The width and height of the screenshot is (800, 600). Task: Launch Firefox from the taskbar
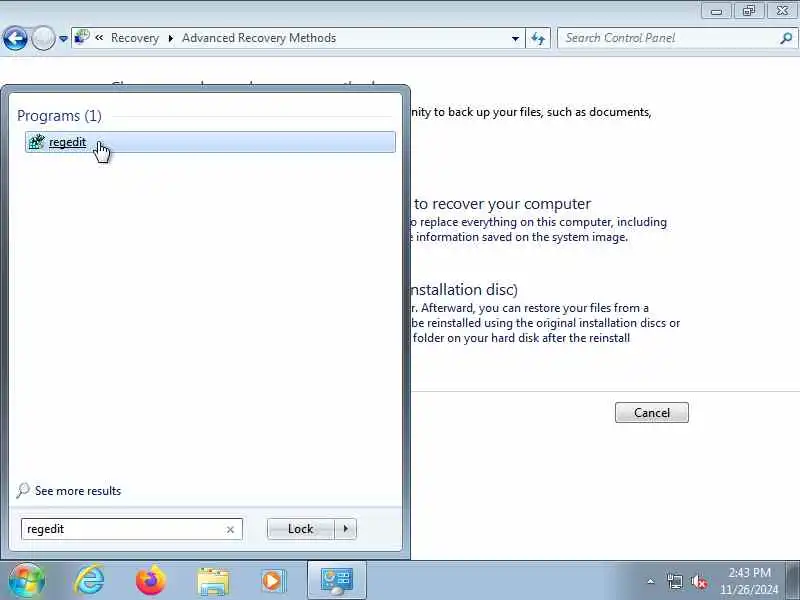tap(151, 580)
